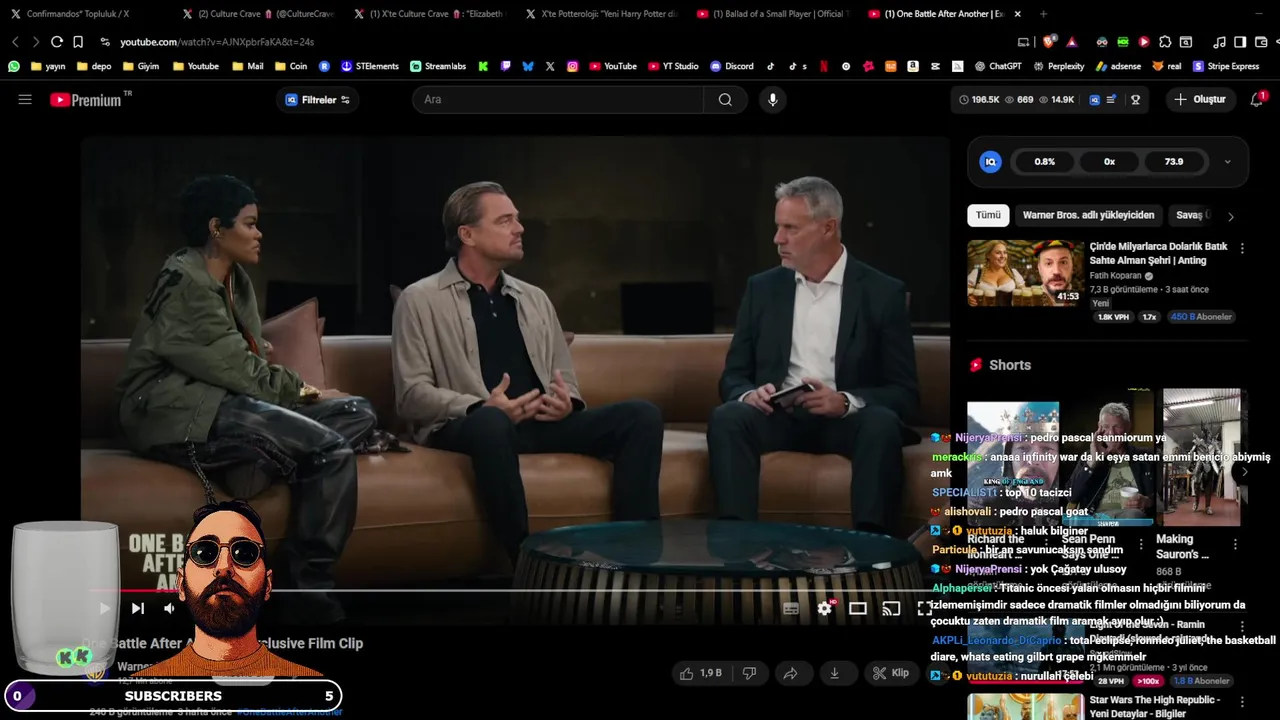Like the video (1,9 B thumbs up)
The image size is (1280, 720).
(700, 673)
